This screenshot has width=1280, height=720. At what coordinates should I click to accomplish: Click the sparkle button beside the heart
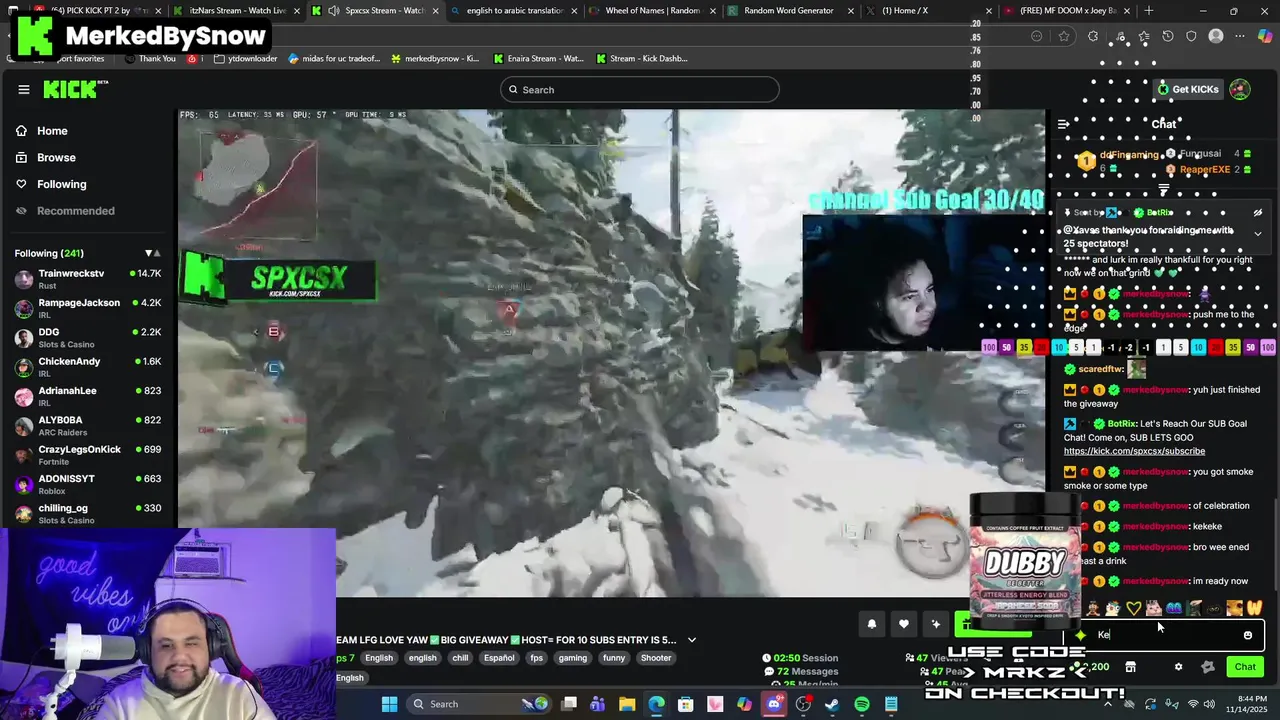pos(935,624)
